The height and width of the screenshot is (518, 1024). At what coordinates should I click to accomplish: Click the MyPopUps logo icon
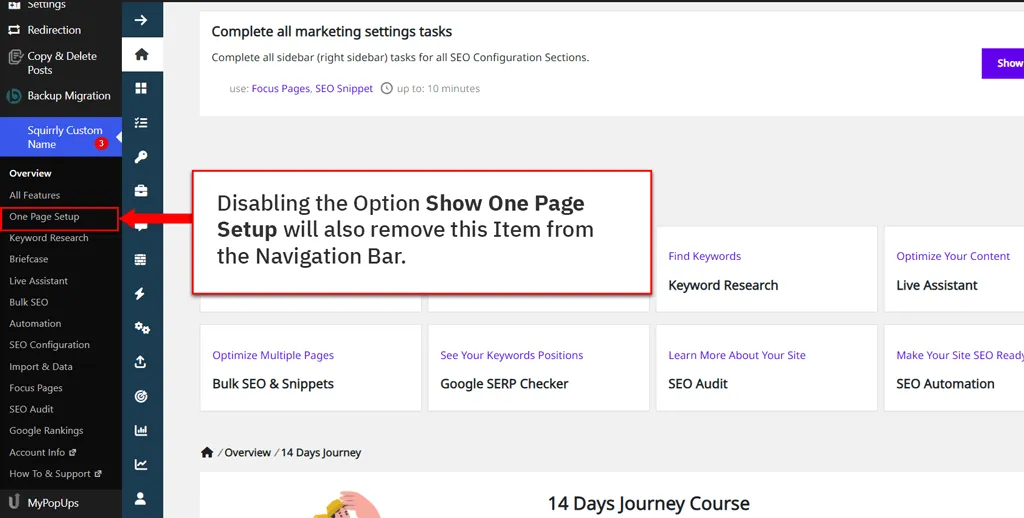[x=14, y=502]
